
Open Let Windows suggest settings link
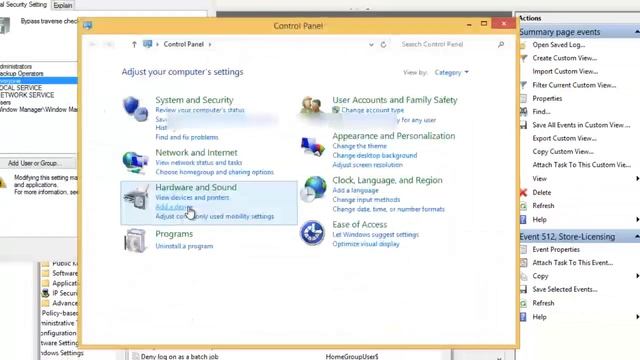tap(376, 235)
